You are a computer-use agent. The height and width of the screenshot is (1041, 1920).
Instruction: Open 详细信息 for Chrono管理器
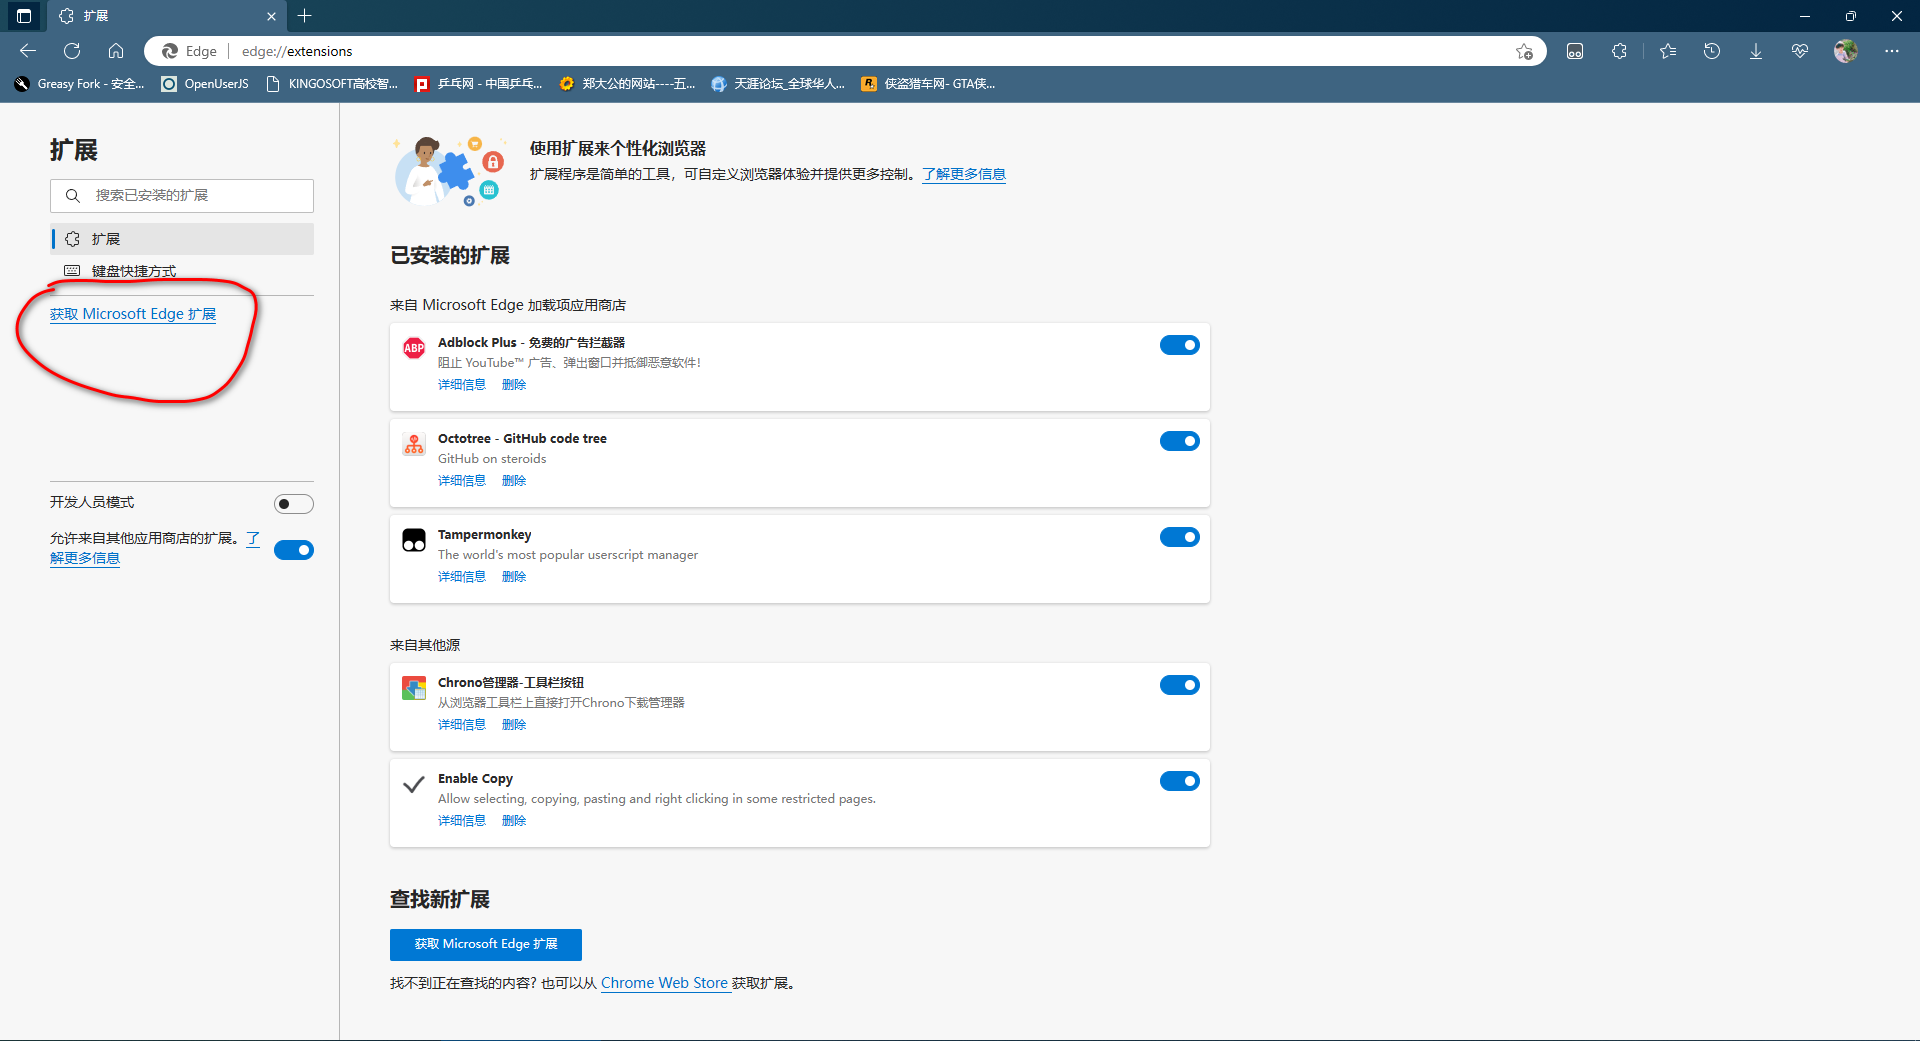[x=462, y=725]
